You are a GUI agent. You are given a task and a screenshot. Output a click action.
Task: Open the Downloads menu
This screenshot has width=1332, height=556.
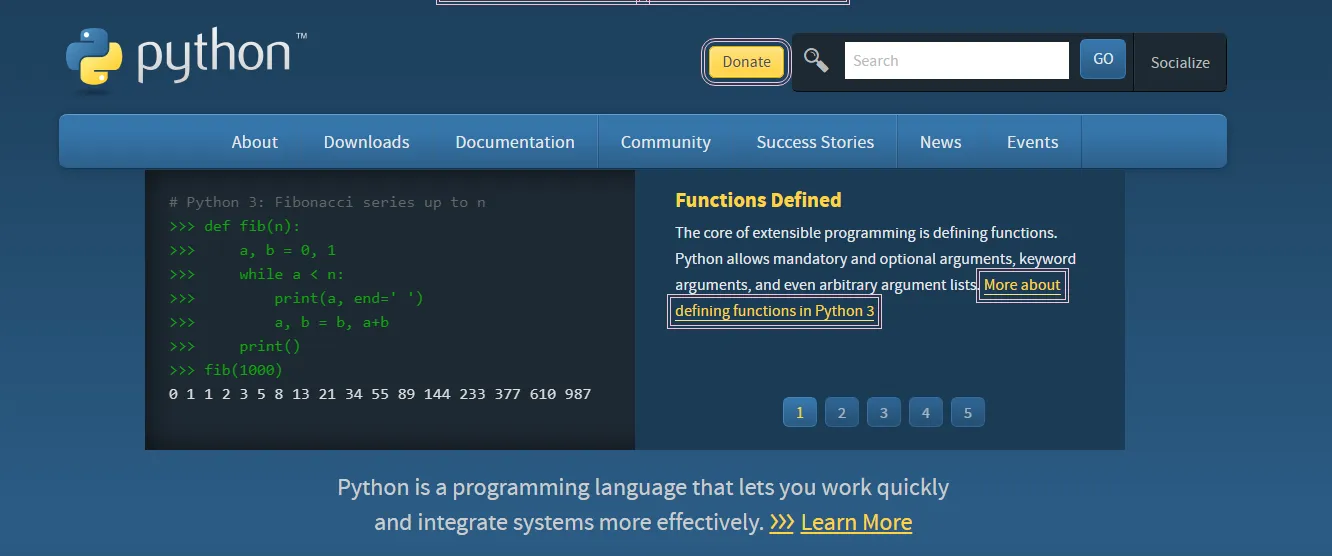pyautogui.click(x=367, y=142)
